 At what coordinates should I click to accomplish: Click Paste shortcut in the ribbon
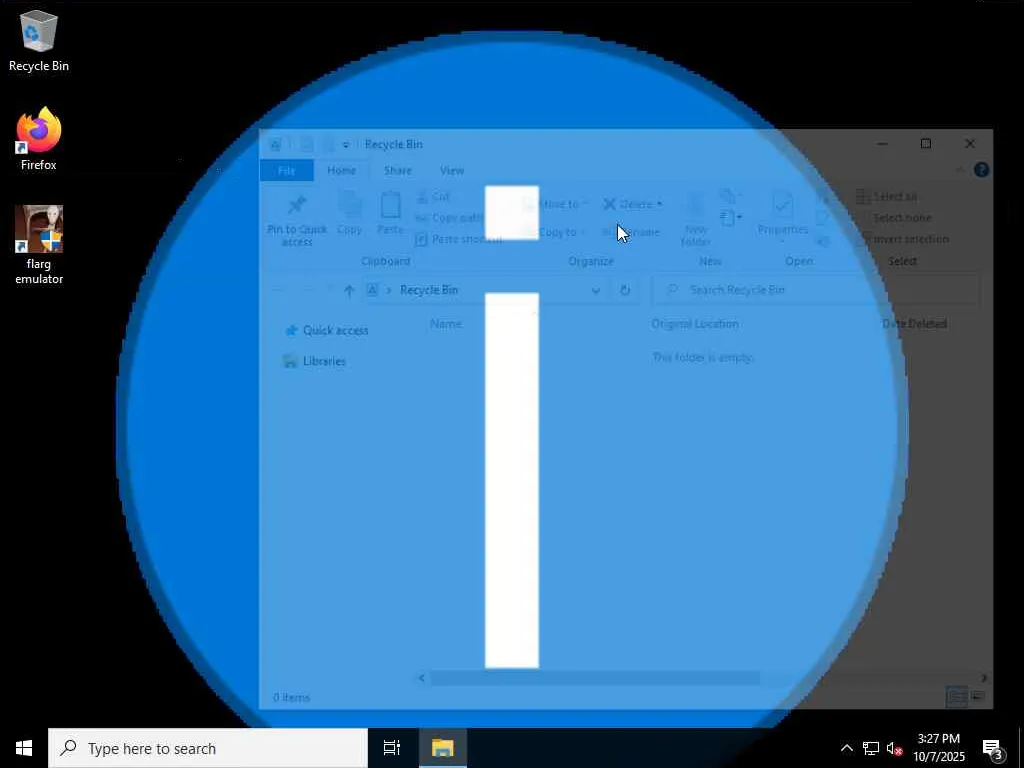click(459, 239)
